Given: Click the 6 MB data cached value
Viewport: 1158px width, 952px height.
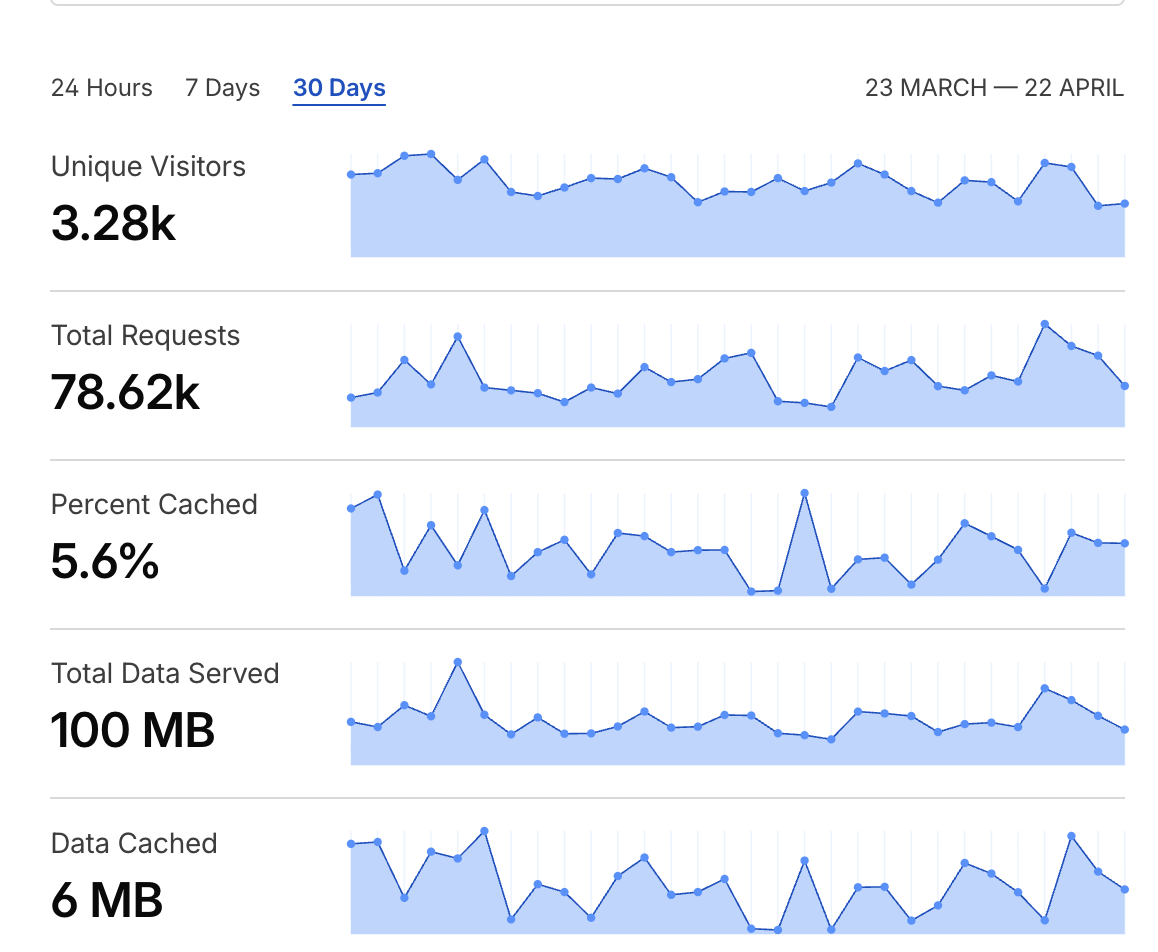Looking at the screenshot, I should [106, 900].
